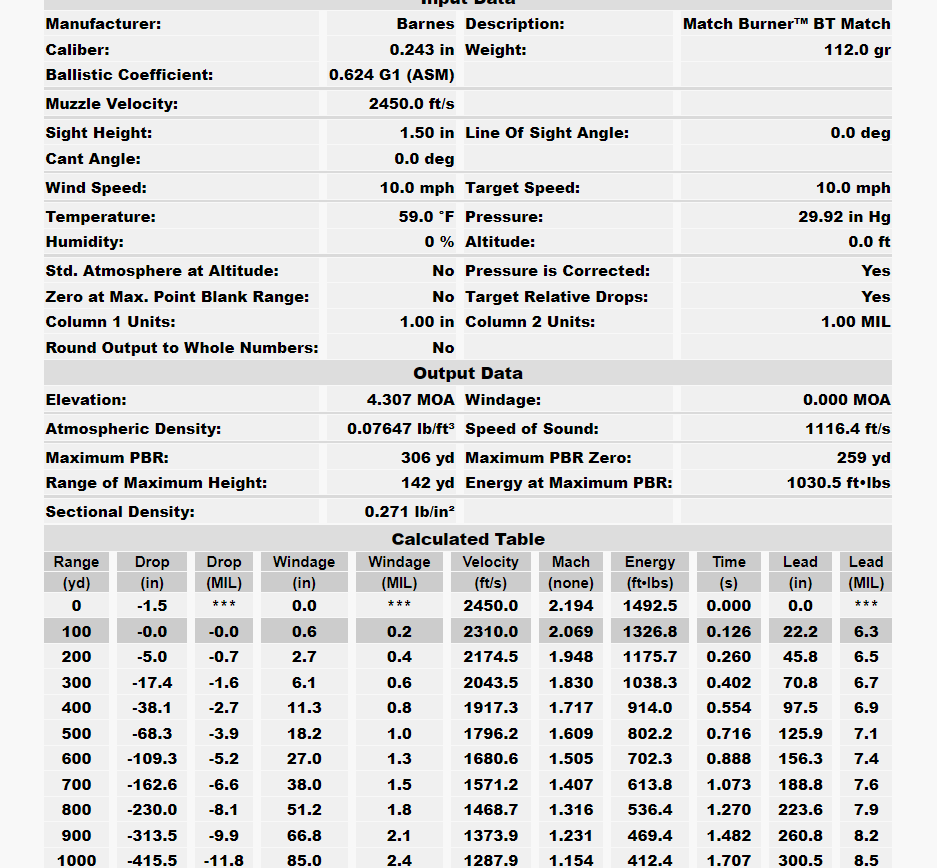Click energy cell '613.8'

[x=650, y=784]
